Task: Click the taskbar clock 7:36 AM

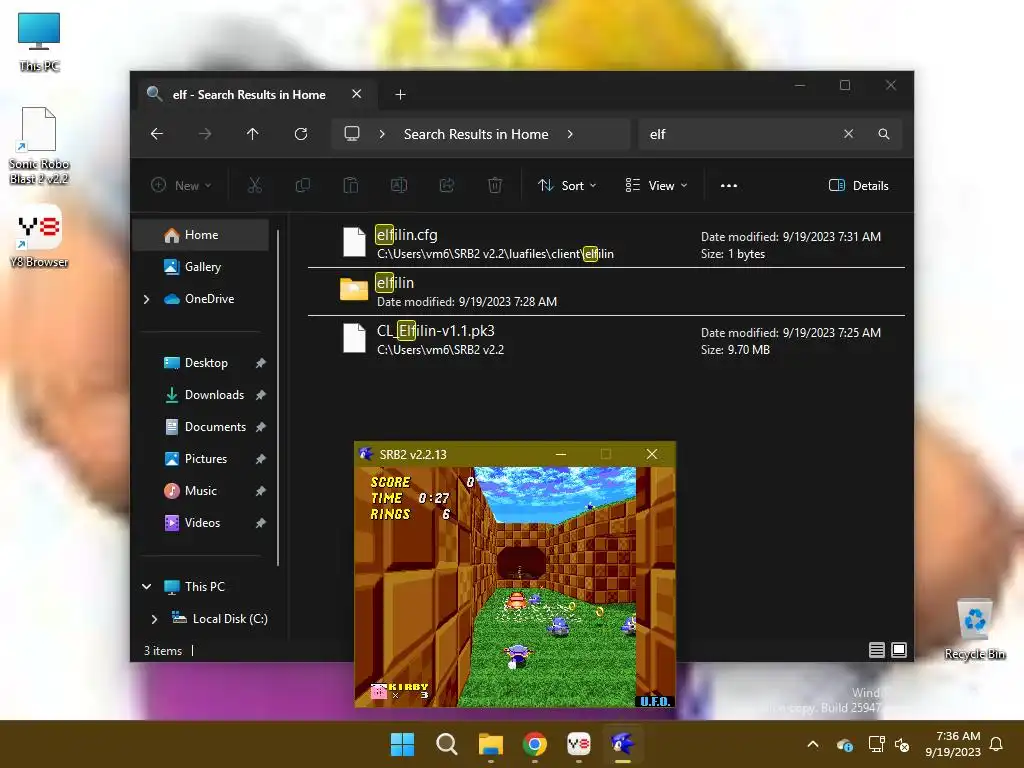Action: pos(953,744)
